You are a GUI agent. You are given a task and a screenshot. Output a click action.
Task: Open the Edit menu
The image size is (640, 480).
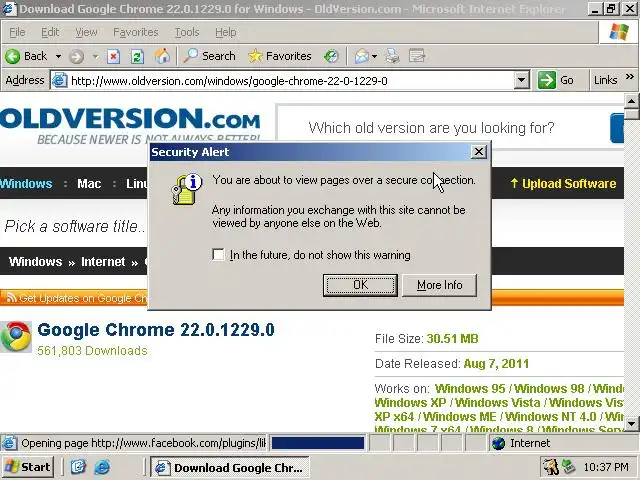click(x=50, y=32)
